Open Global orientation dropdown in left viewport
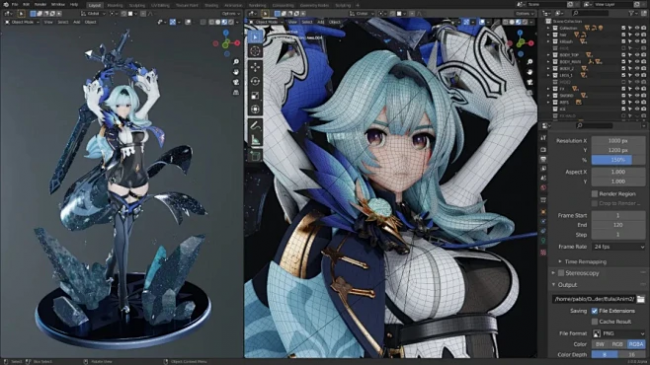This screenshot has width=650, height=365. pyautogui.click(x=93, y=13)
